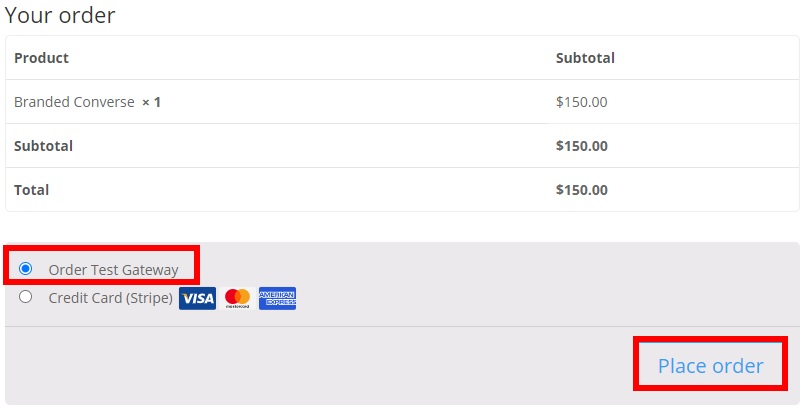Click the Your order heading
This screenshot has width=808, height=417.
pos(60,15)
